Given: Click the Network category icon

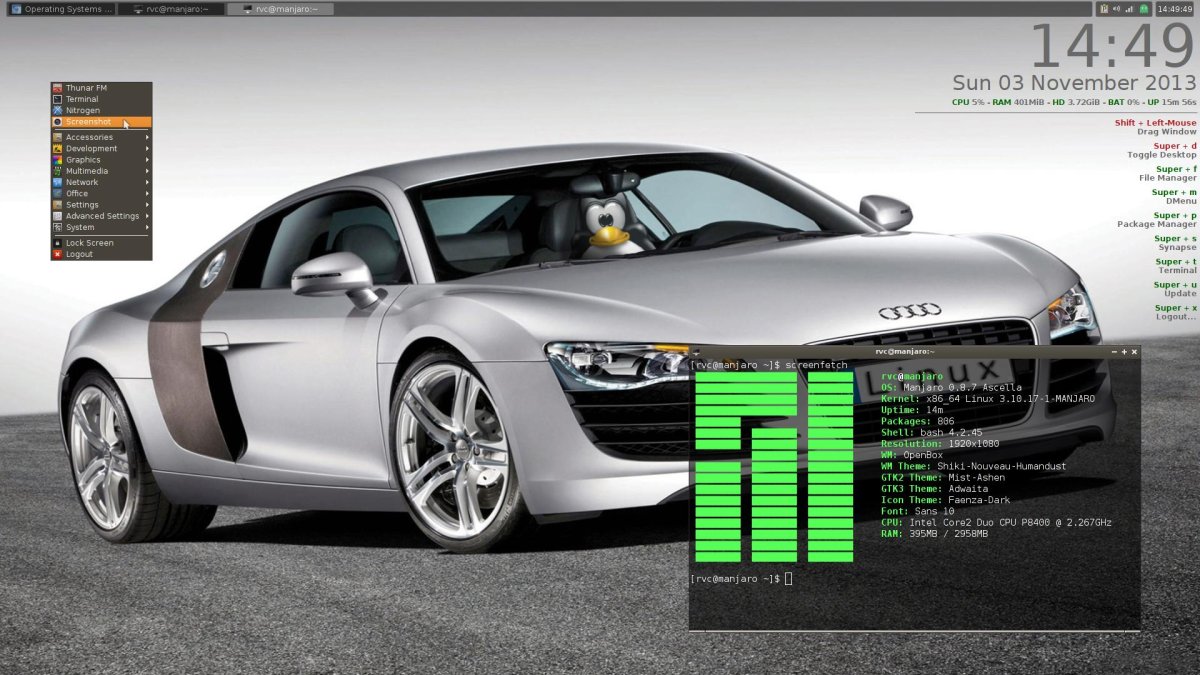Looking at the screenshot, I should [x=57, y=182].
